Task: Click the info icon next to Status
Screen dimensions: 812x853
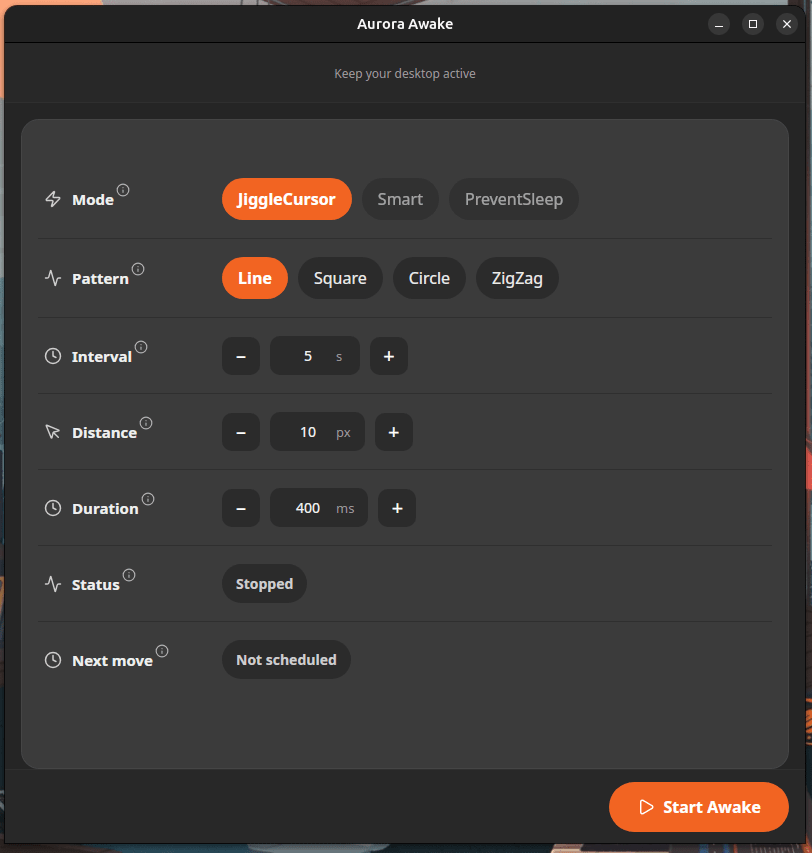Action: [129, 575]
